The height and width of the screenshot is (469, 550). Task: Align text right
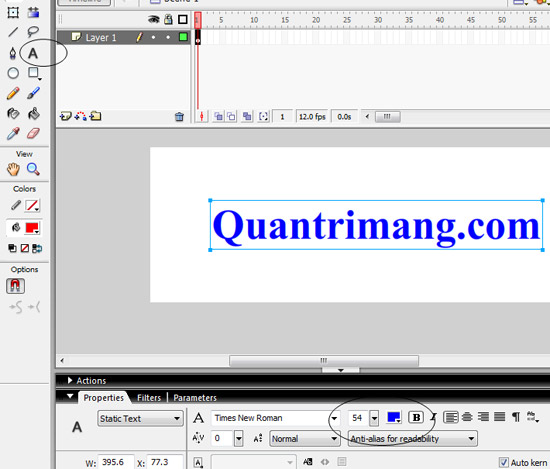483,417
